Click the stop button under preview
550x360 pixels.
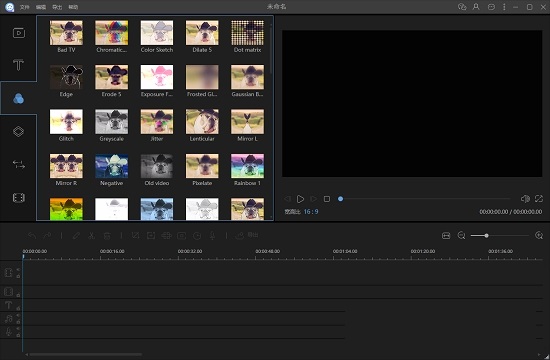click(327, 199)
